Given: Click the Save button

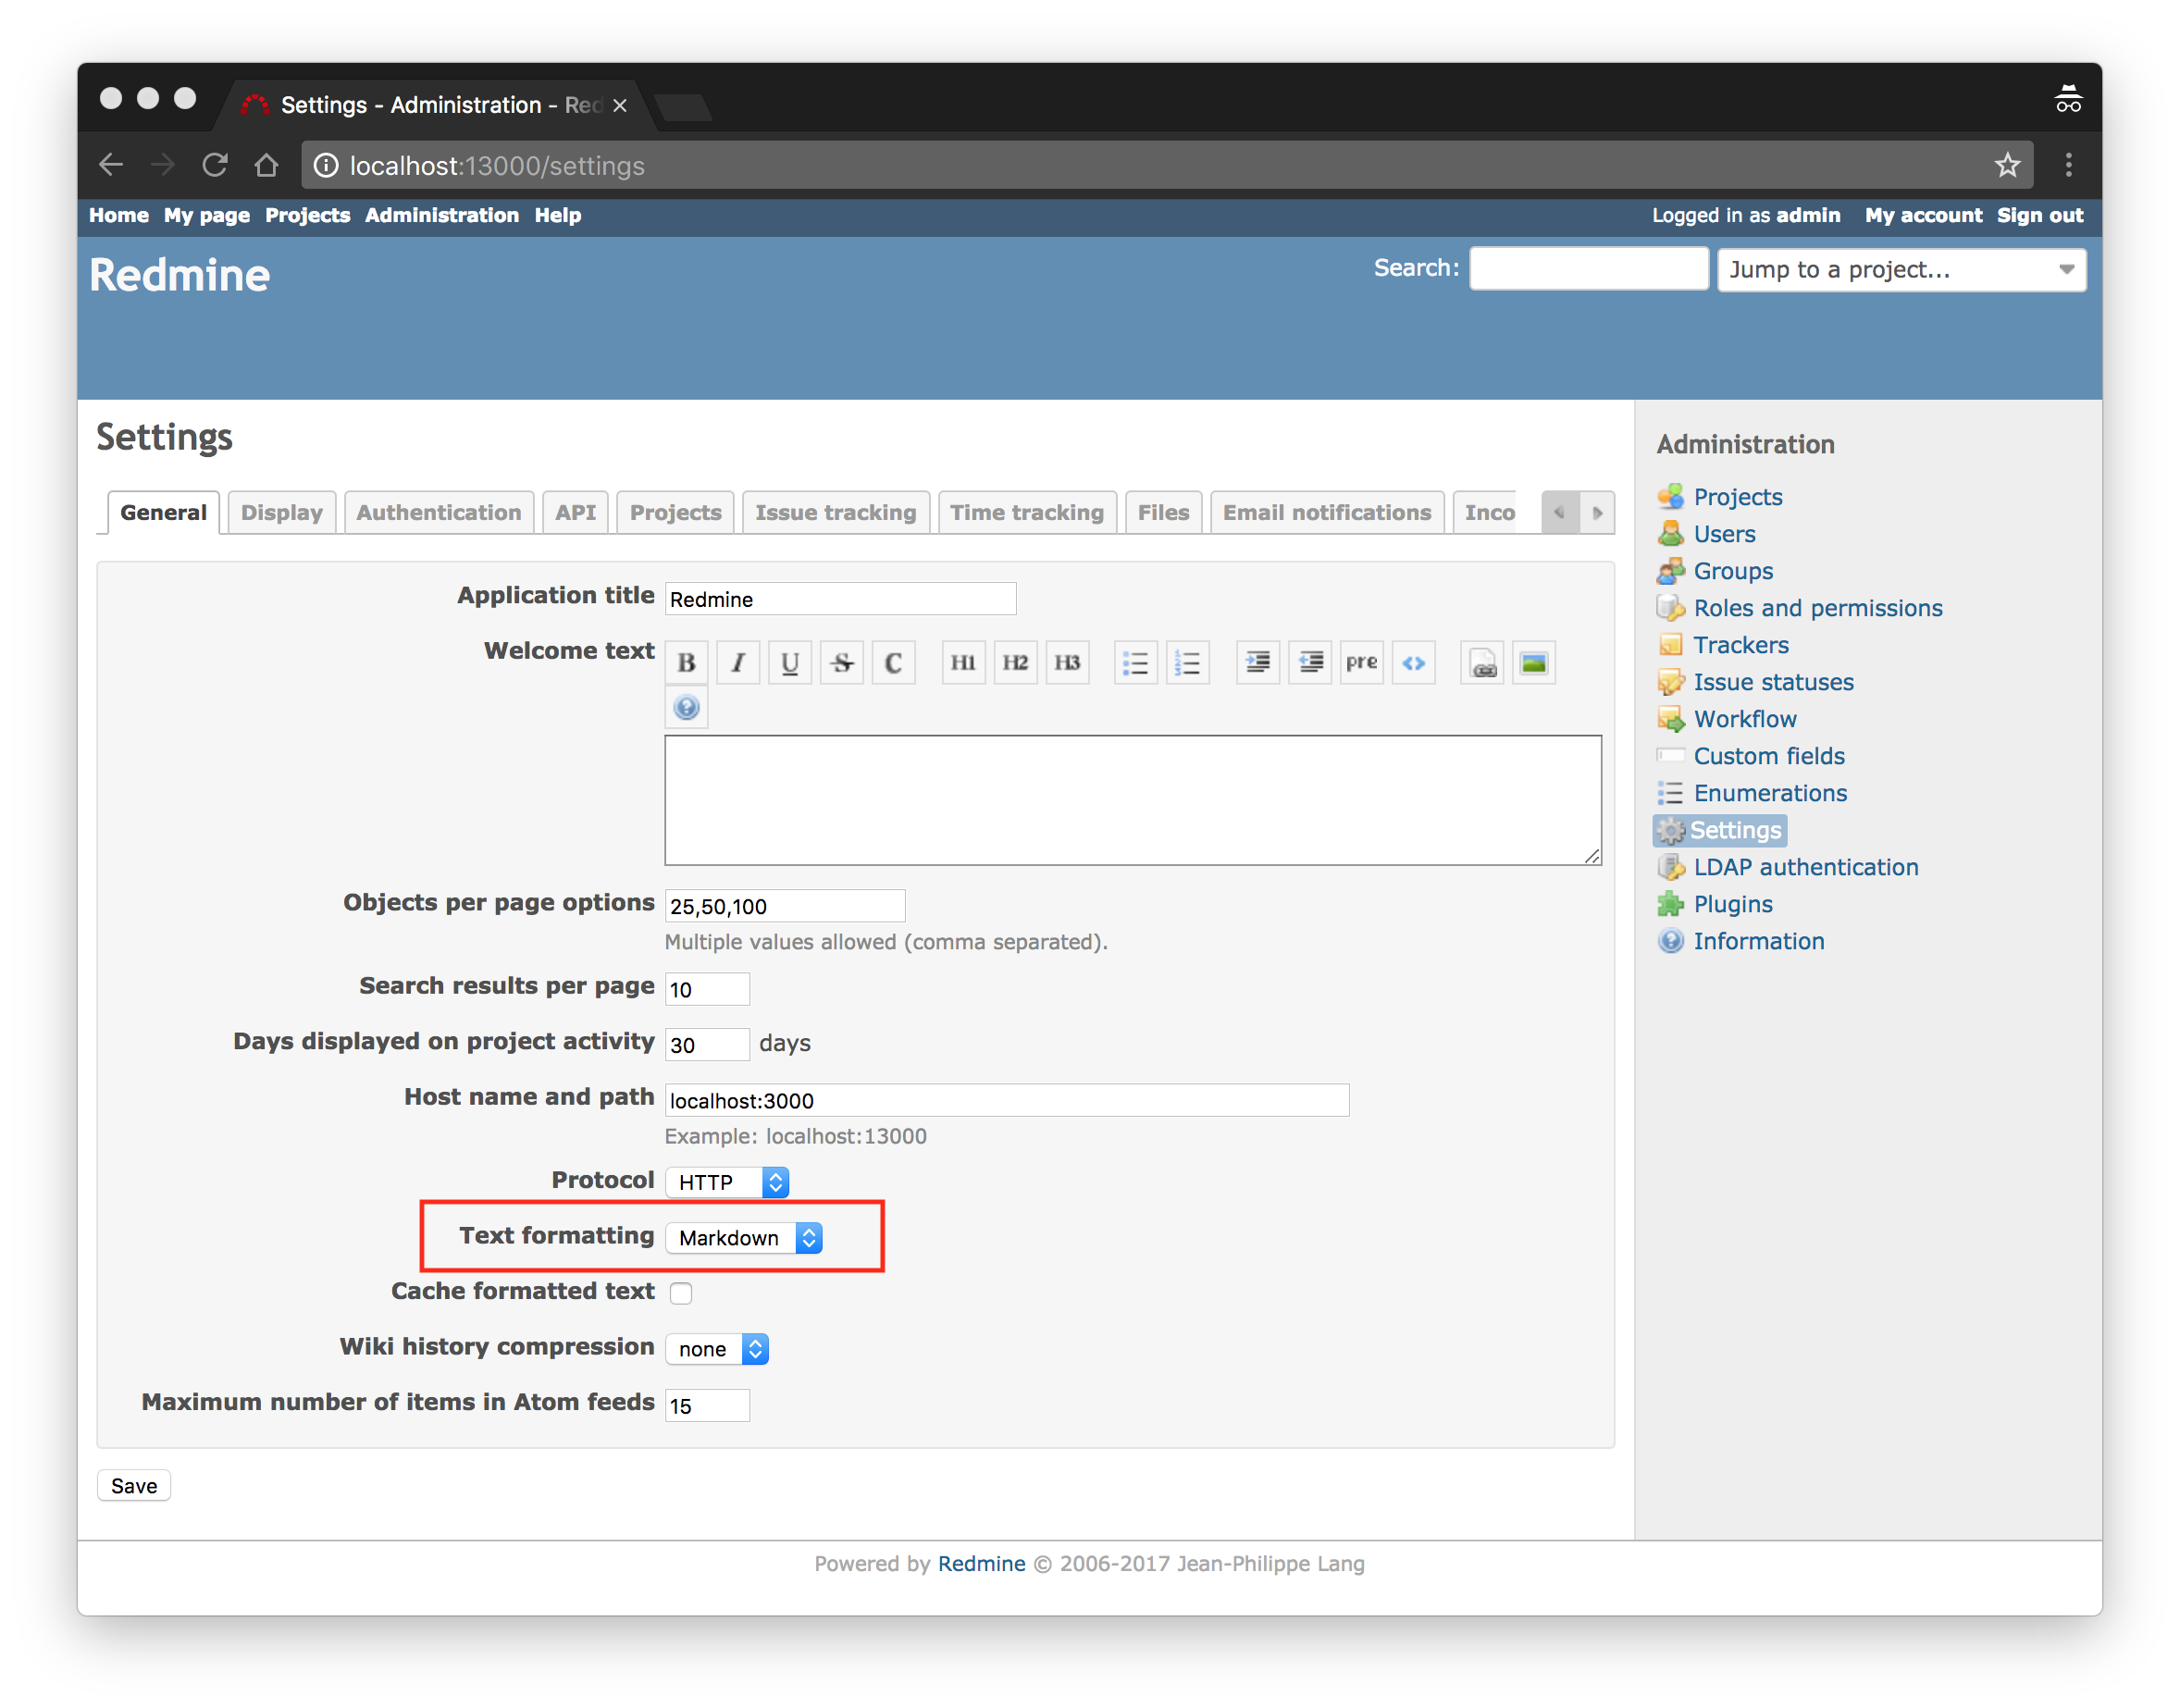Looking at the screenshot, I should pos(134,1486).
